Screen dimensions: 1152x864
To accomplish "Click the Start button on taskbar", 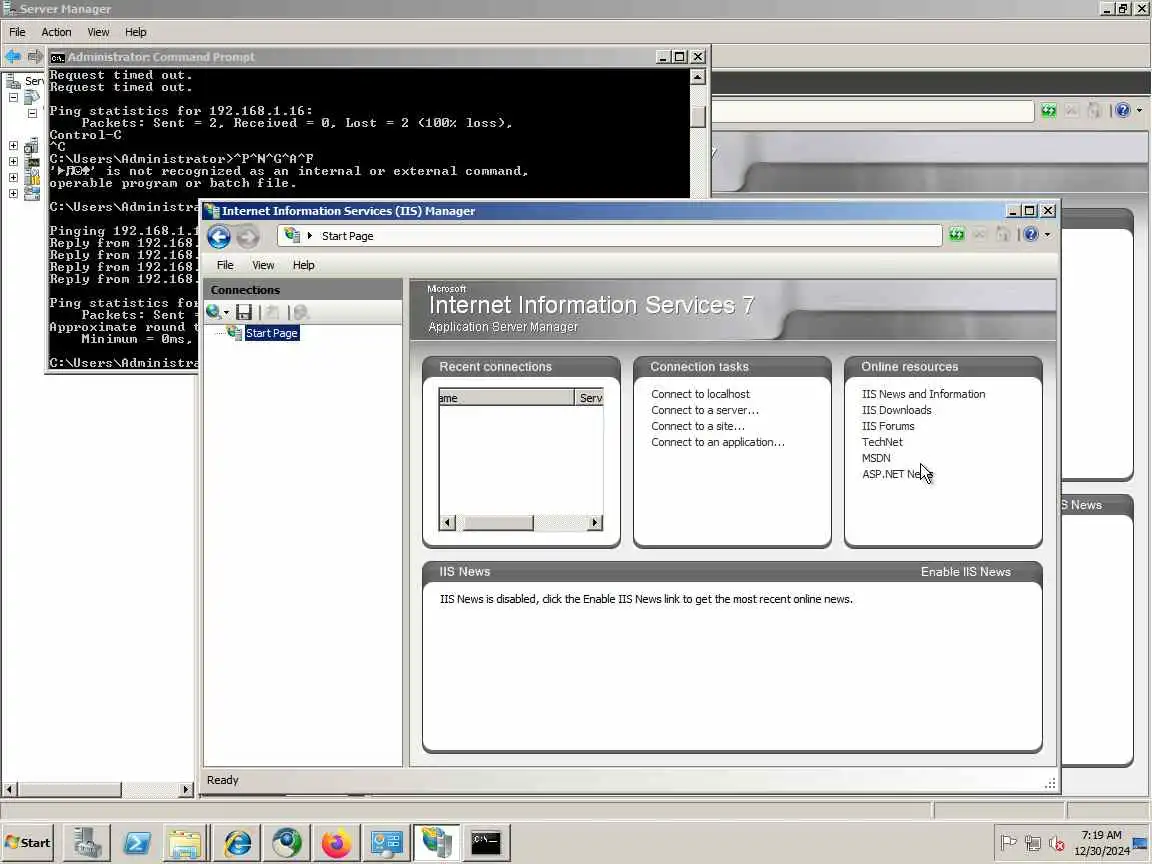I will point(28,843).
